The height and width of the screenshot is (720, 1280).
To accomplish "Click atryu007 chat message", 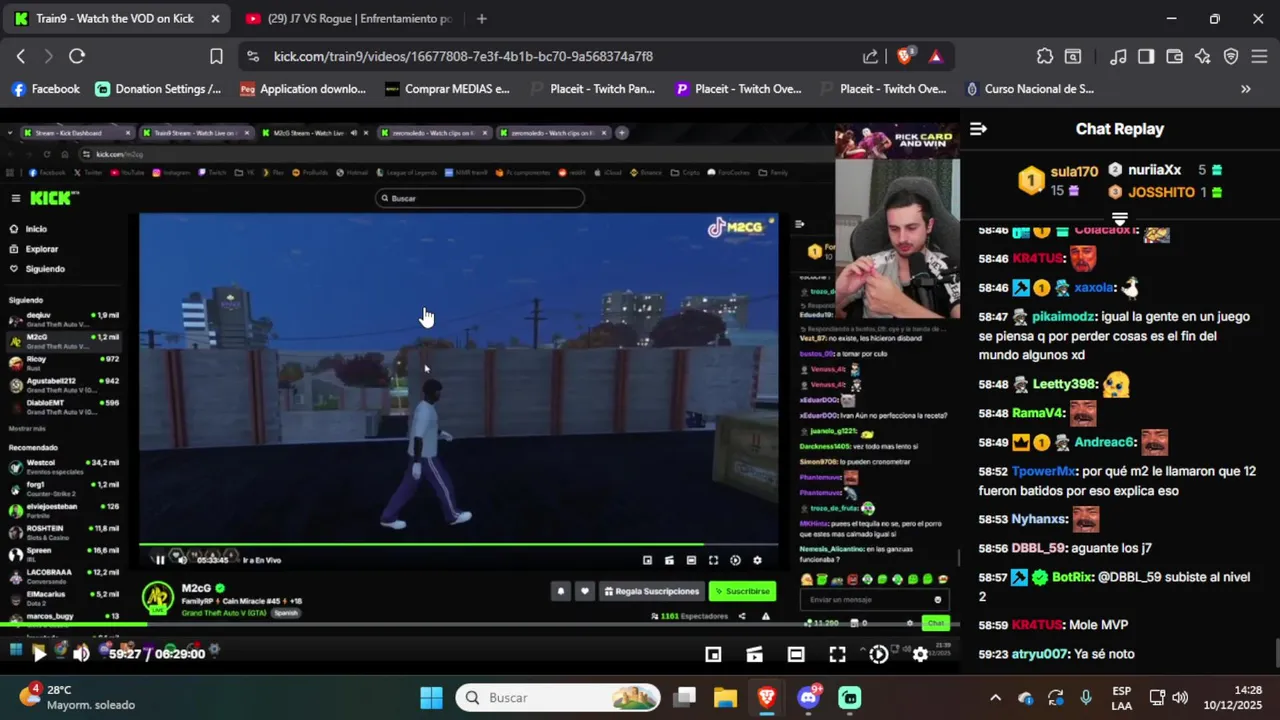I will [1056, 654].
